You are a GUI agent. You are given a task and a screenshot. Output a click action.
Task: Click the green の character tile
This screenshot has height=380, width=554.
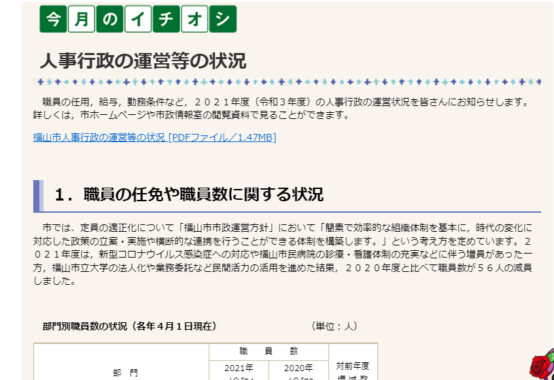point(110,19)
